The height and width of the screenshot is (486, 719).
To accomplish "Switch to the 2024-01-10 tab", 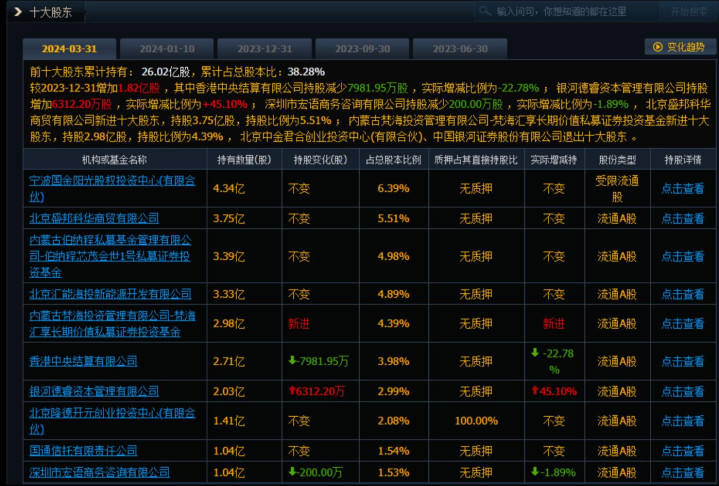I will click(166, 49).
